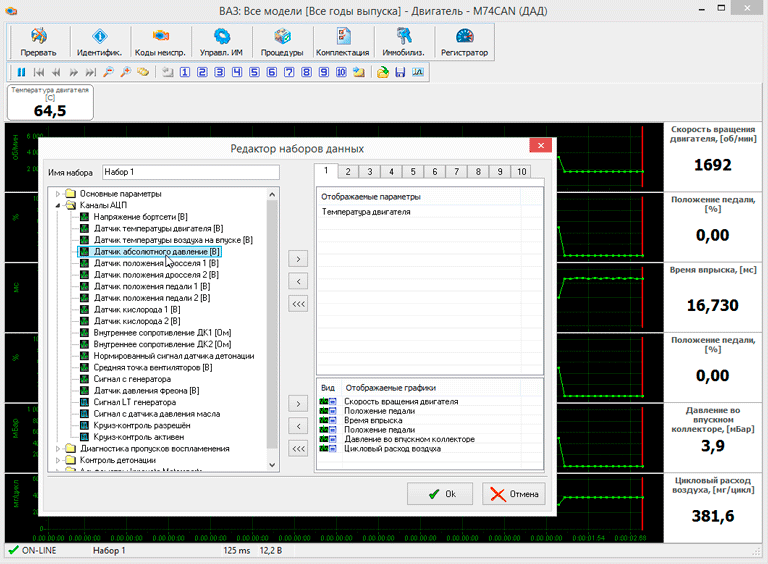Open Управл. ИМ actuator control
Viewport: 768px width, 564px height.
[220, 41]
